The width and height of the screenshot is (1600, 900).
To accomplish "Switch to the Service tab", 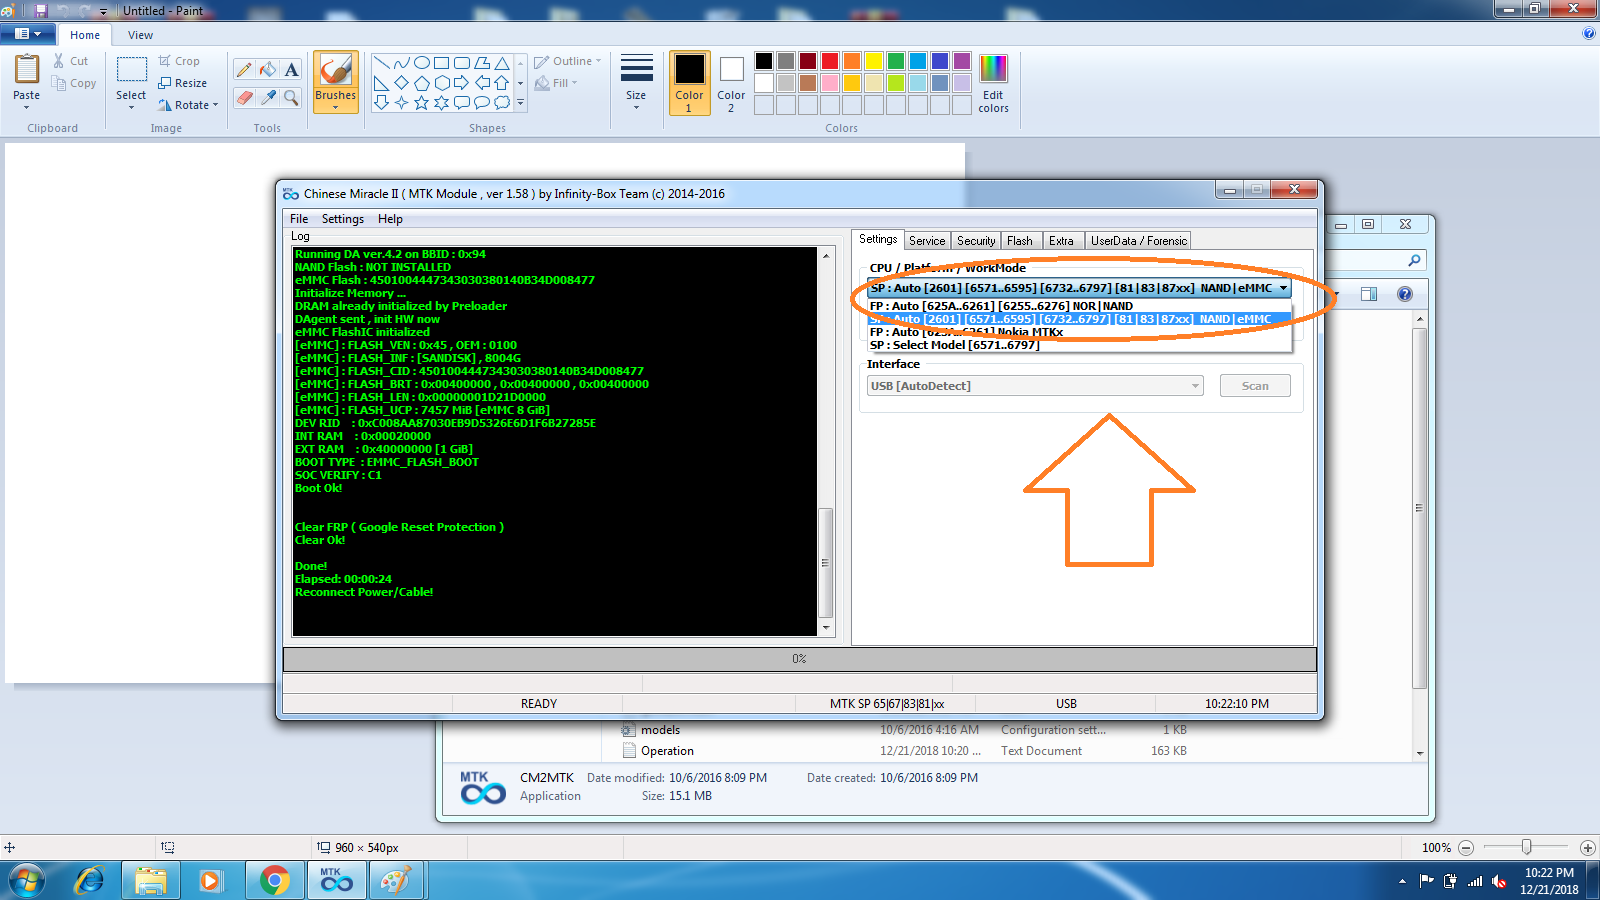I will tap(927, 241).
